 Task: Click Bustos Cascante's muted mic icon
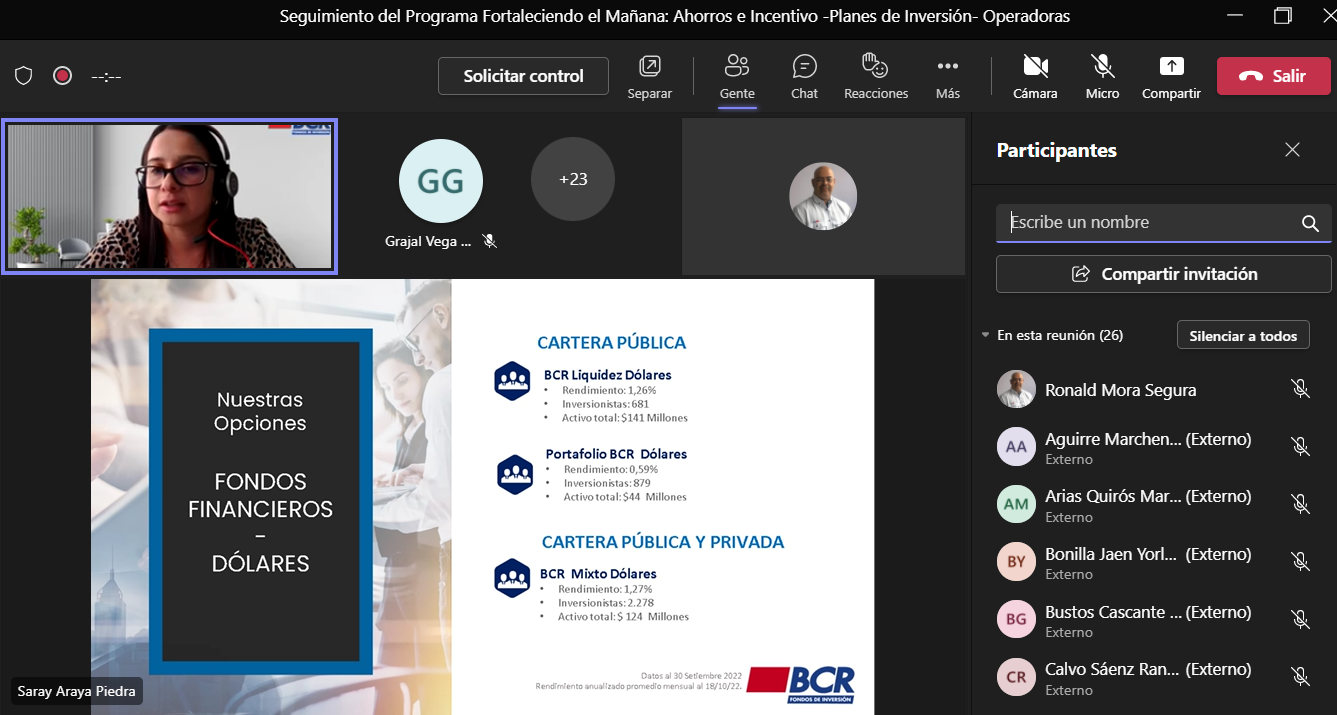(x=1300, y=620)
